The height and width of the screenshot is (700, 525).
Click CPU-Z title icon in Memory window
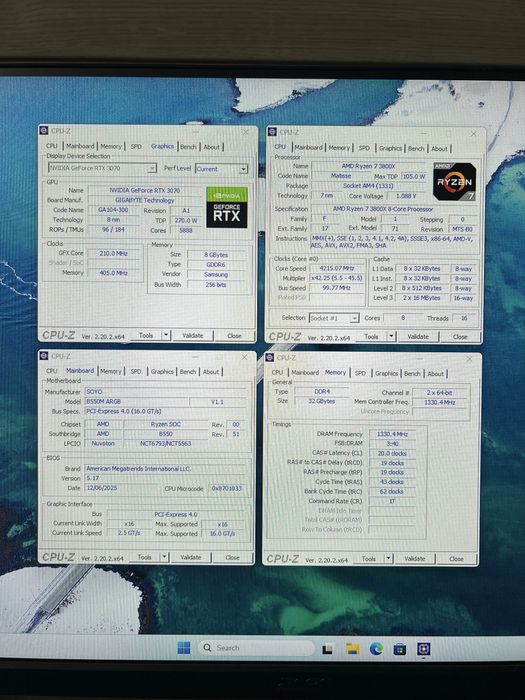(269, 357)
